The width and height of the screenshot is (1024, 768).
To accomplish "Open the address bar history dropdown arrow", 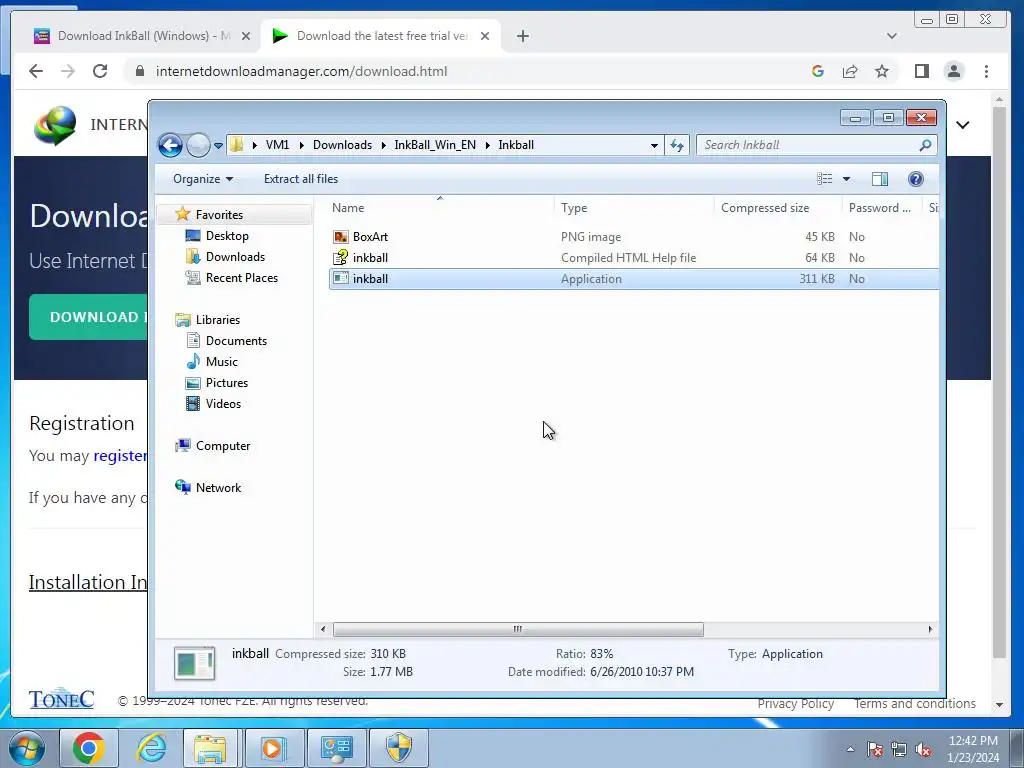I will pyautogui.click(x=654, y=146).
